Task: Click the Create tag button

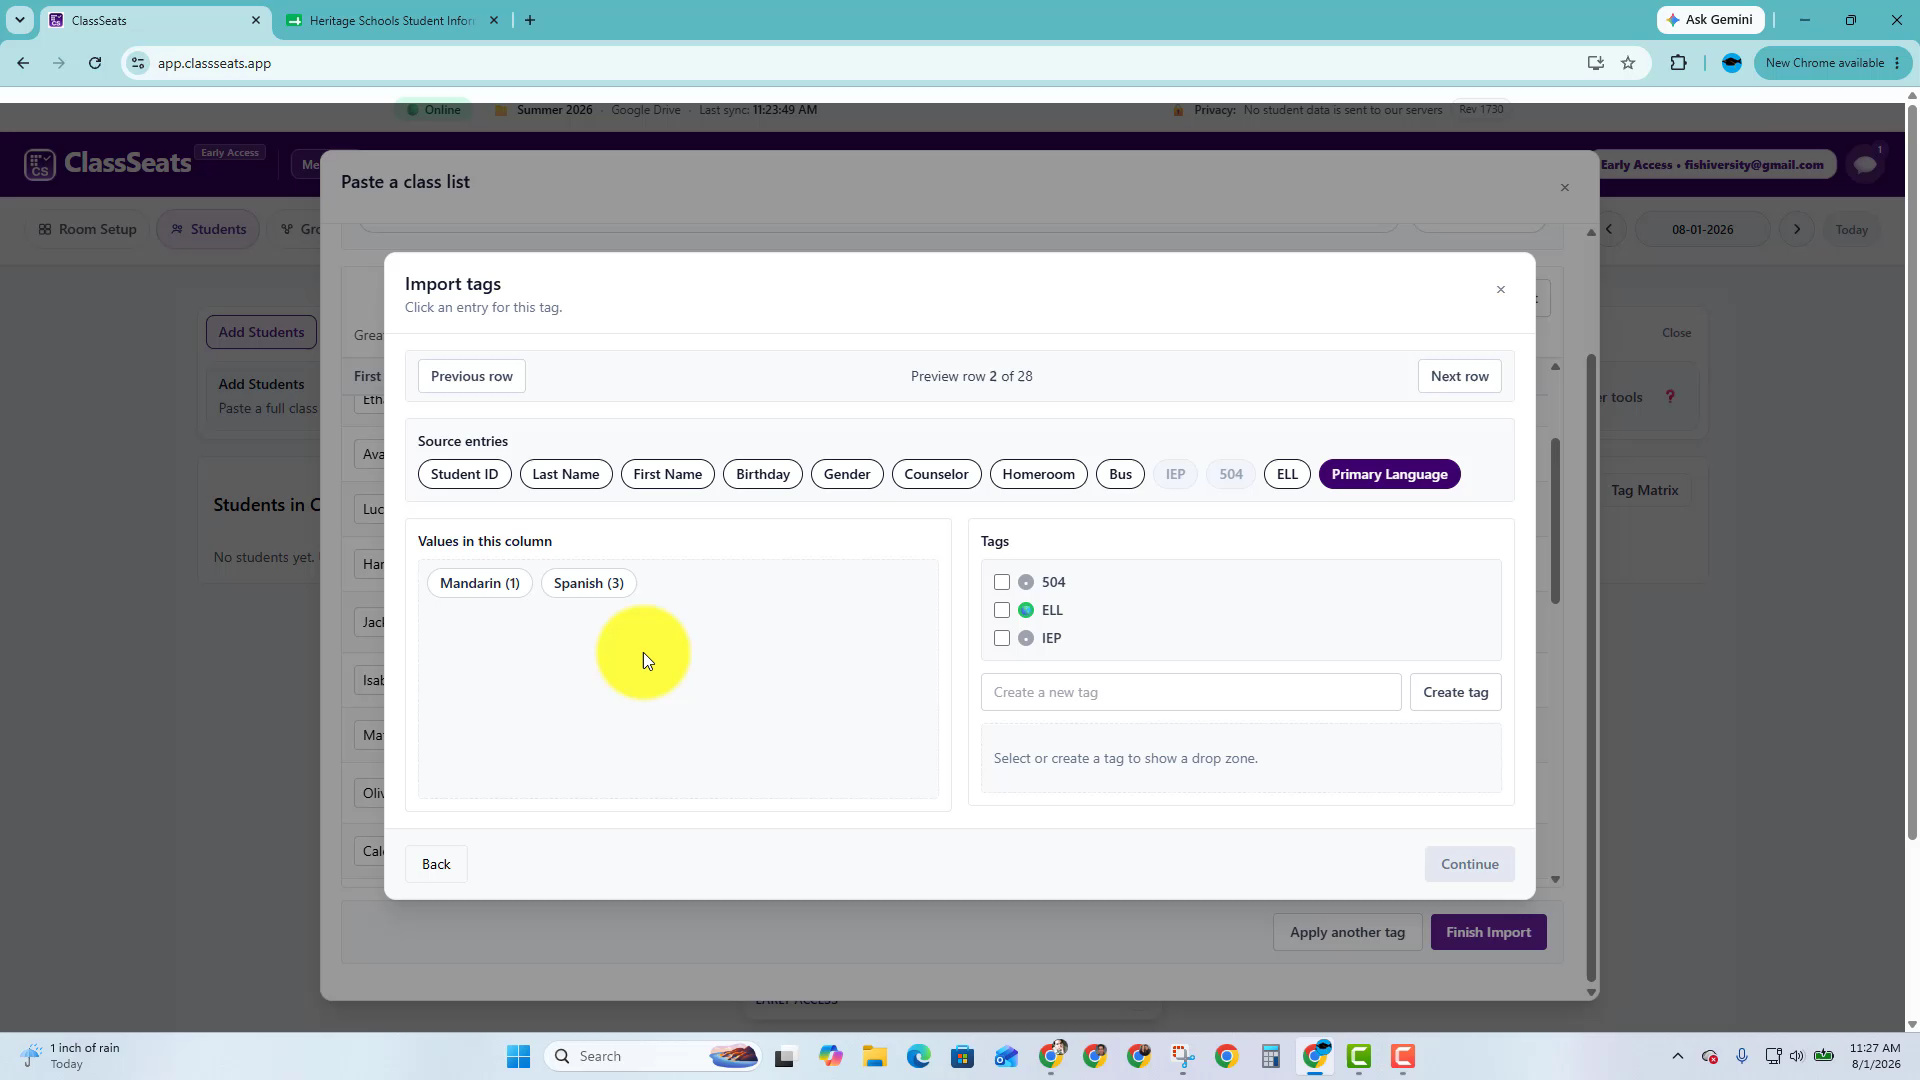Action: (1456, 692)
